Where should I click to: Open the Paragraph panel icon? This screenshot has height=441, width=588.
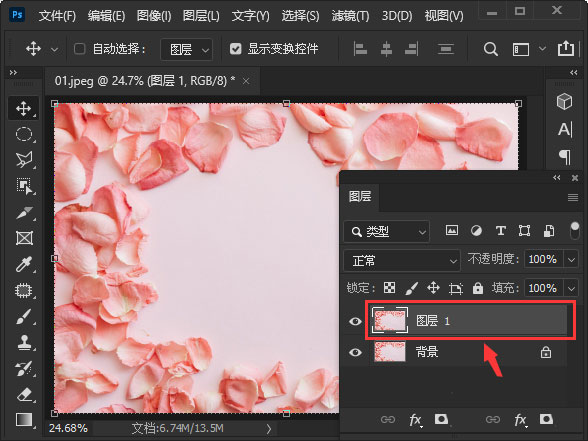[565, 157]
